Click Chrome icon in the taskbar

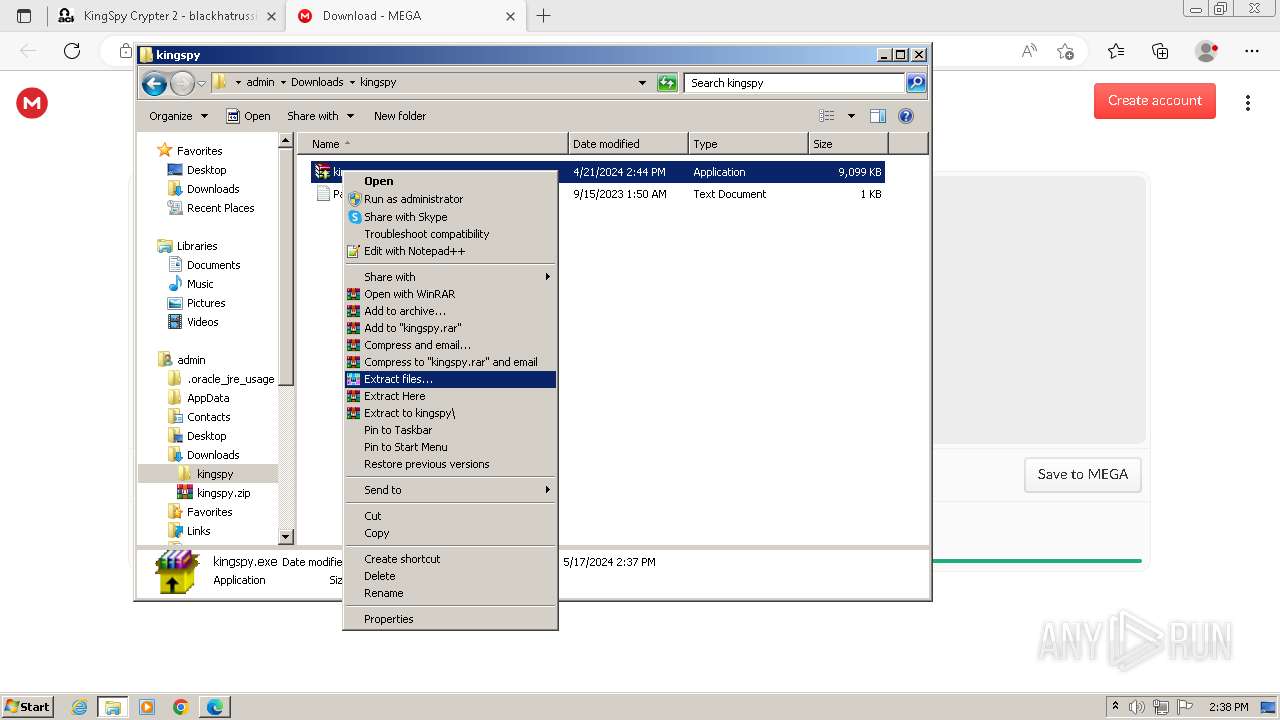pyautogui.click(x=180, y=707)
